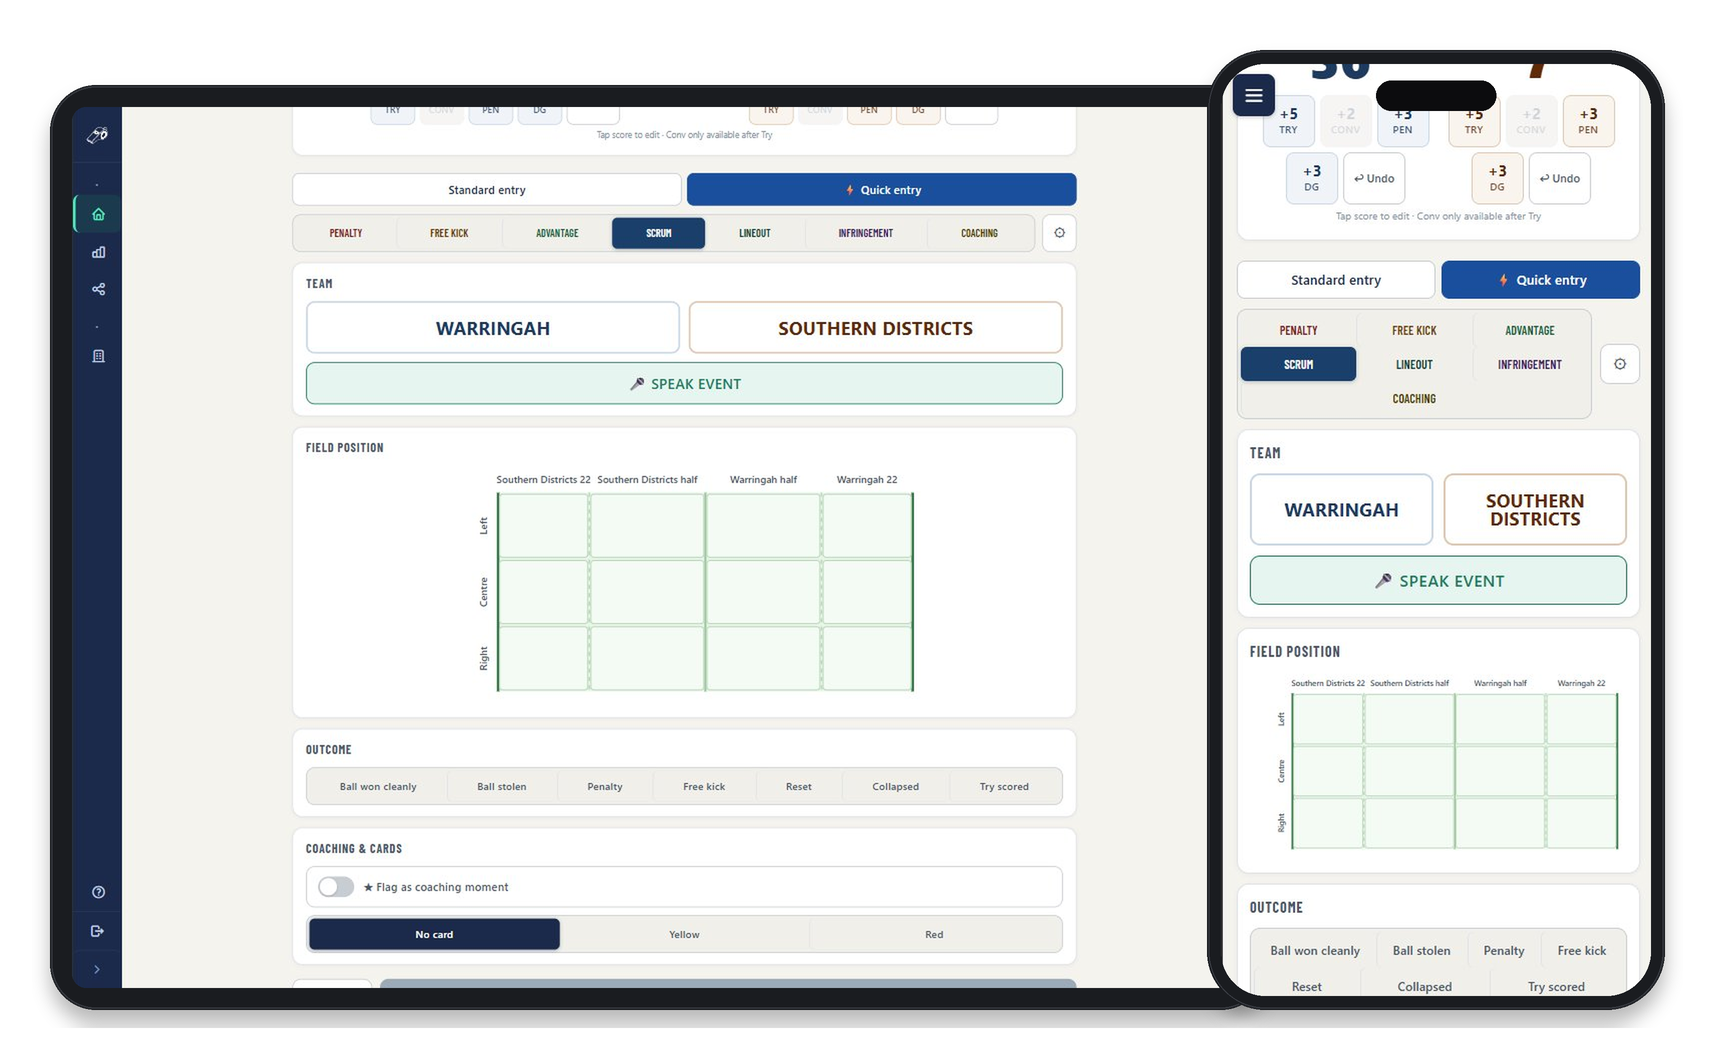Undo the right team's last score on phone

[1559, 178]
